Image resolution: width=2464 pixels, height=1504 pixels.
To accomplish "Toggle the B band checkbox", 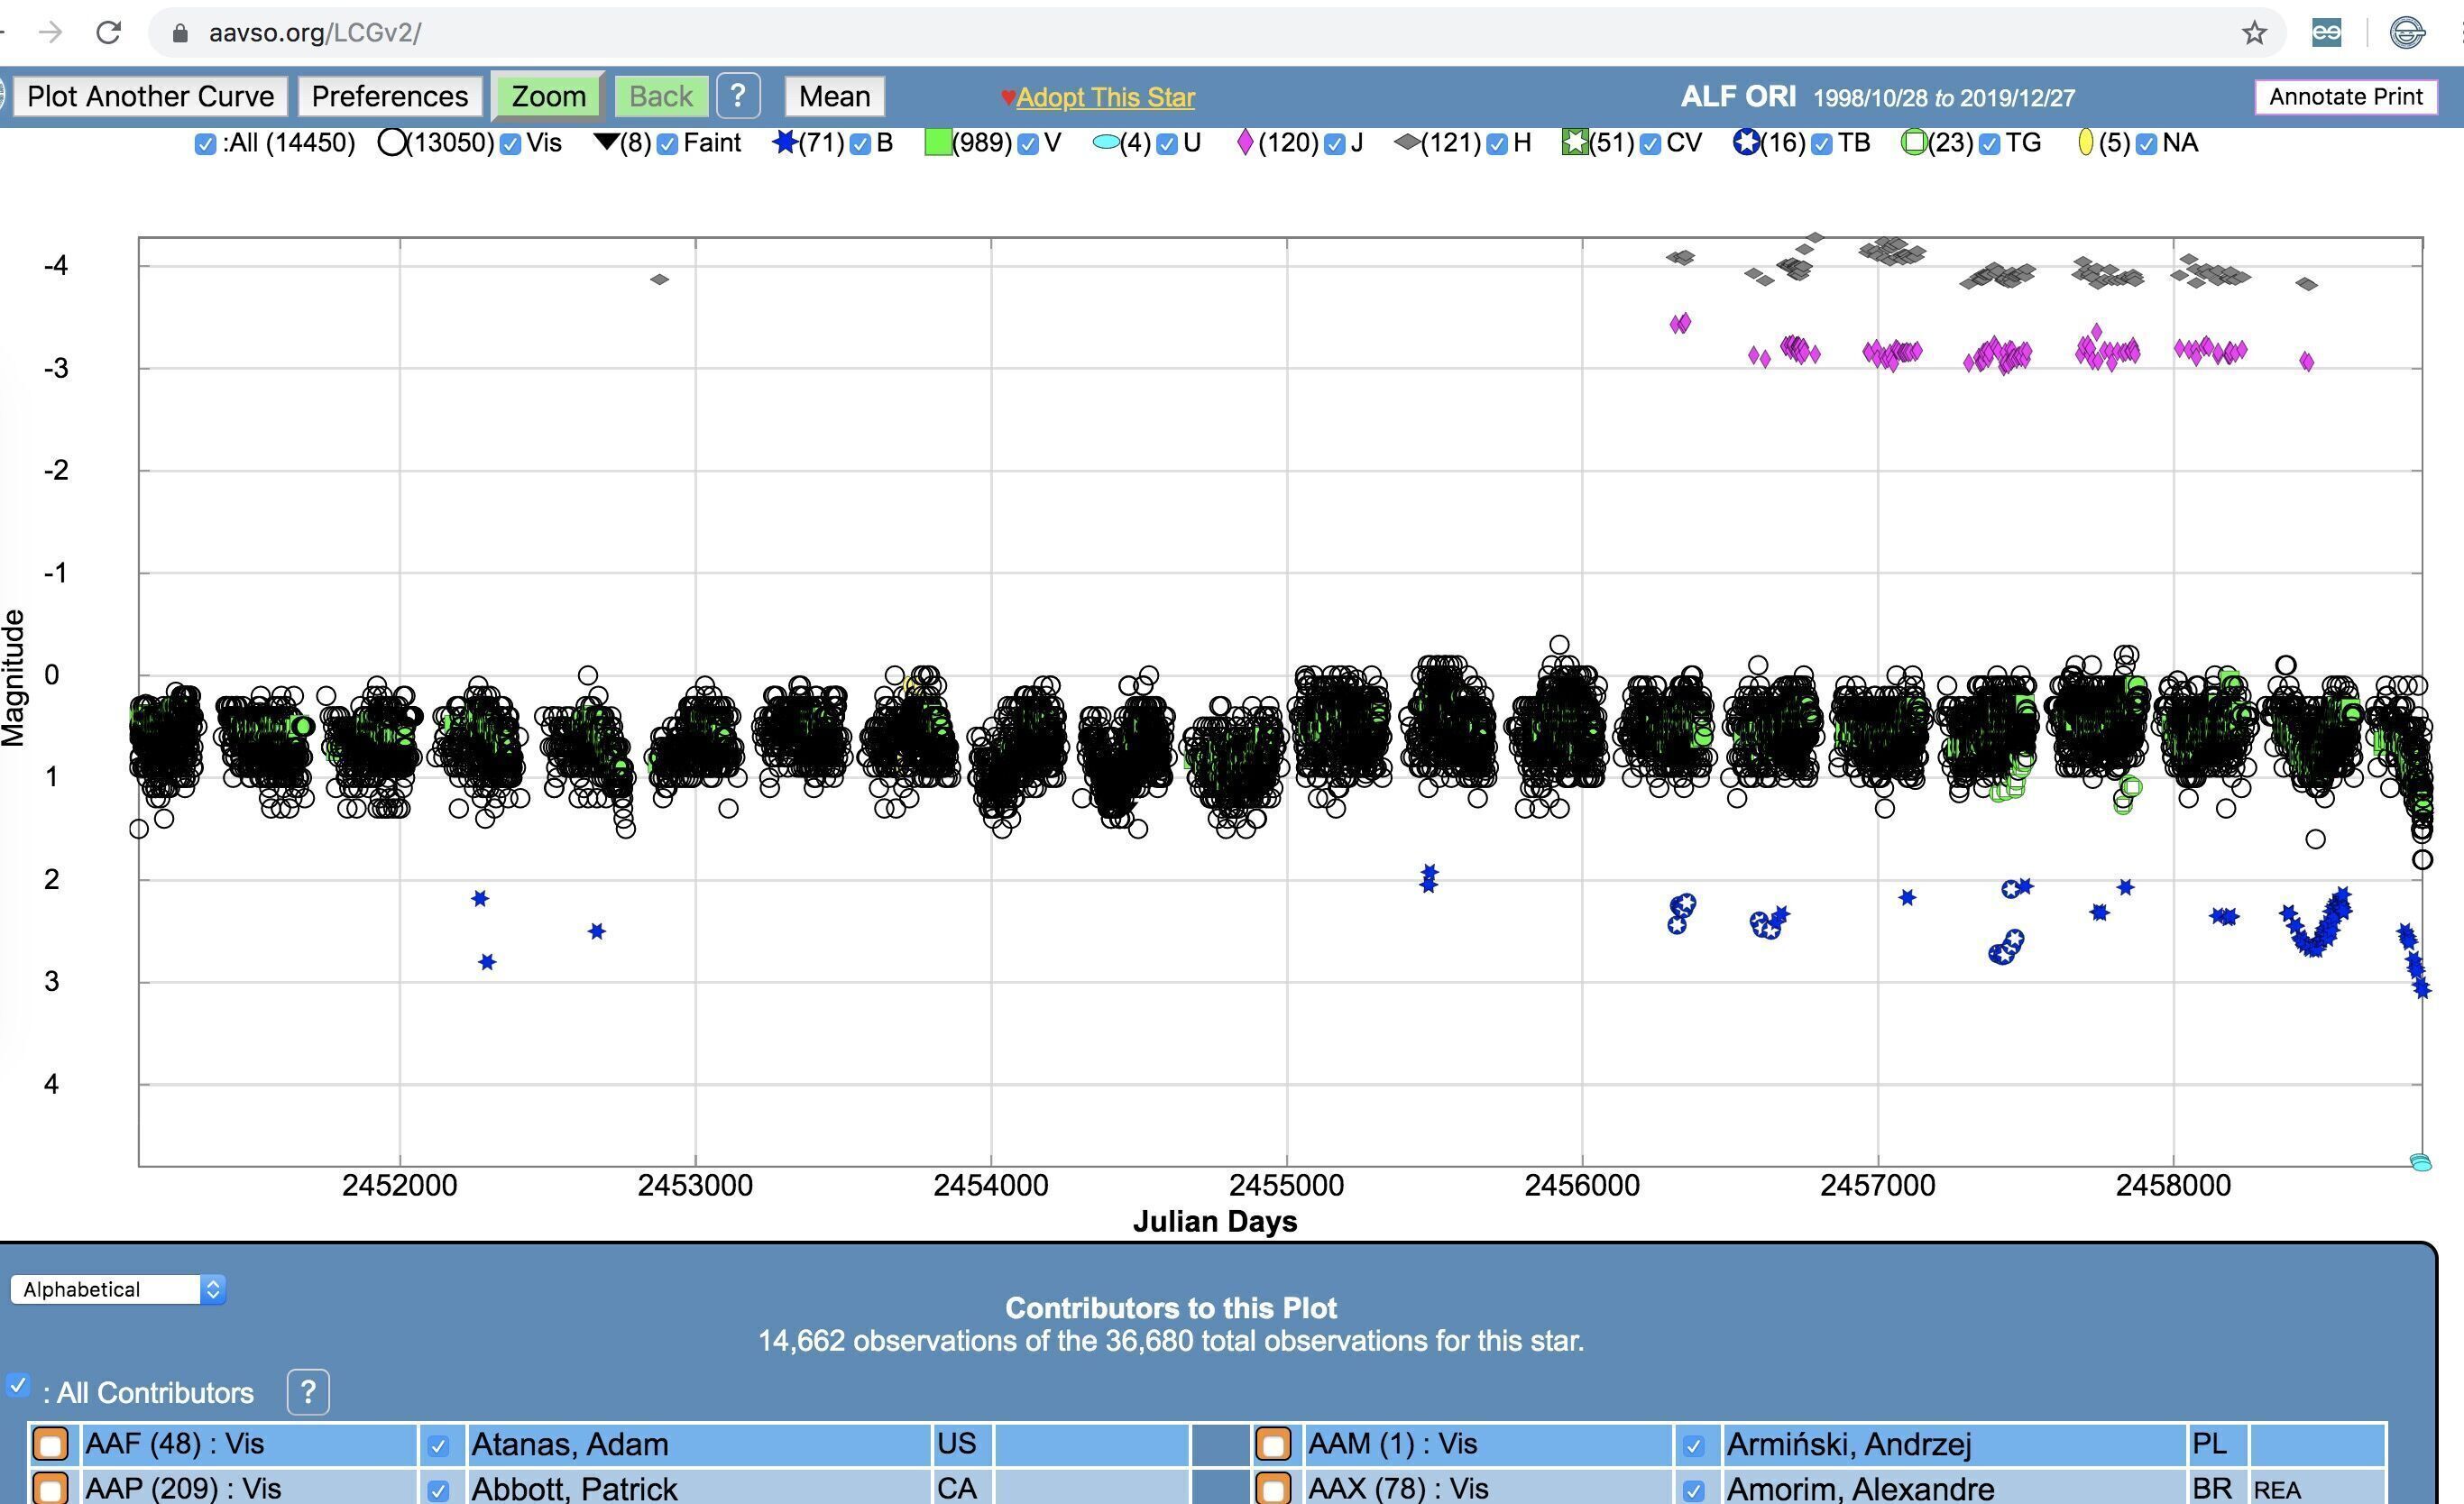I will pos(860,144).
